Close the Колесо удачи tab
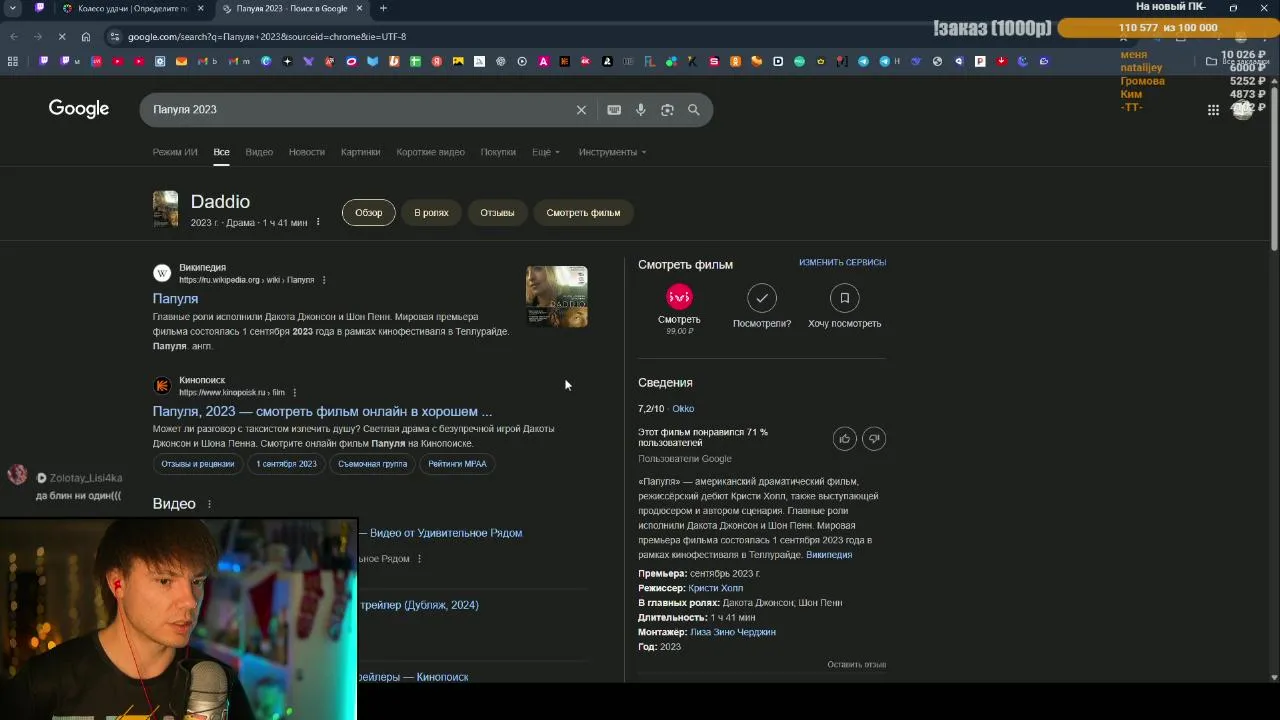 [x=200, y=8]
